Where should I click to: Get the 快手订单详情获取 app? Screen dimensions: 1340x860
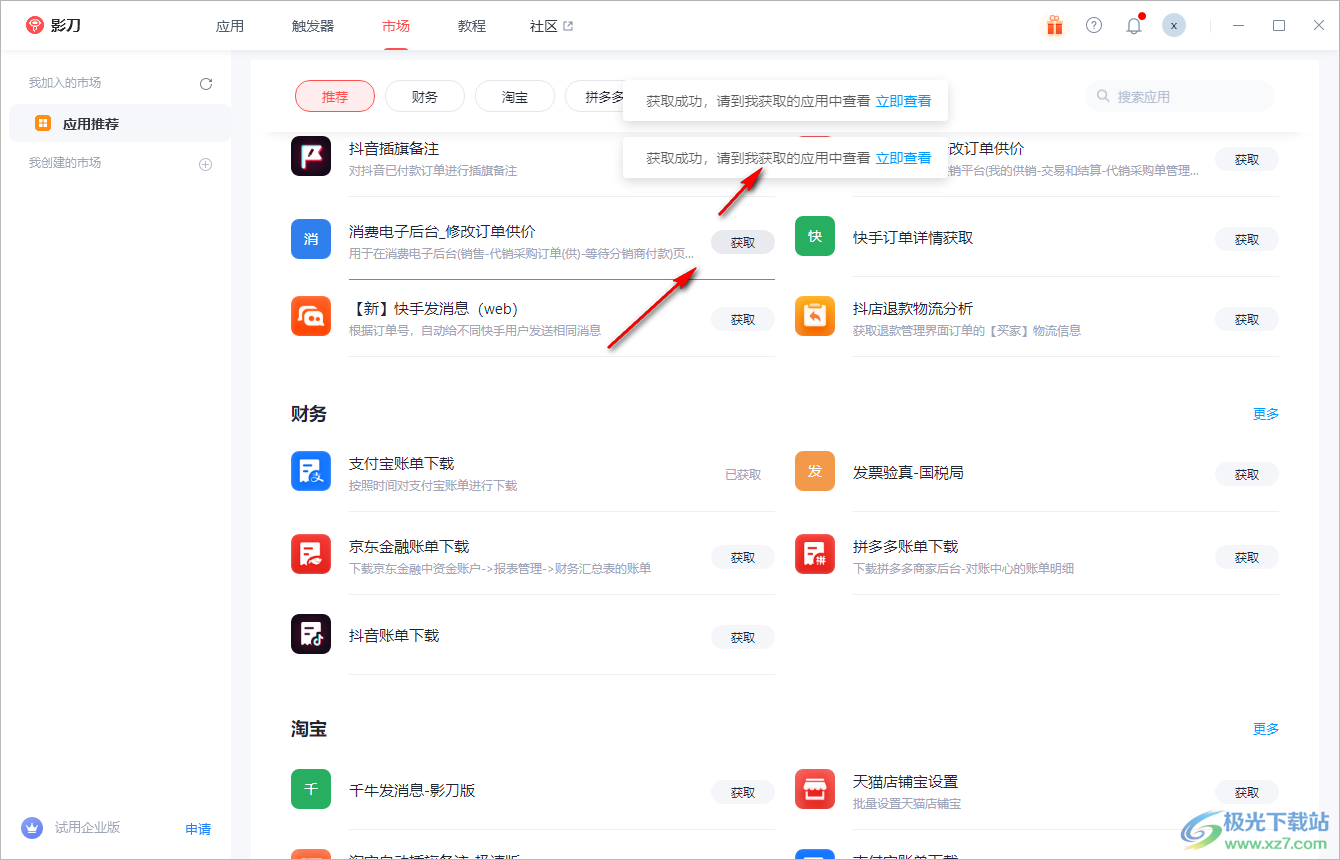pos(1247,239)
